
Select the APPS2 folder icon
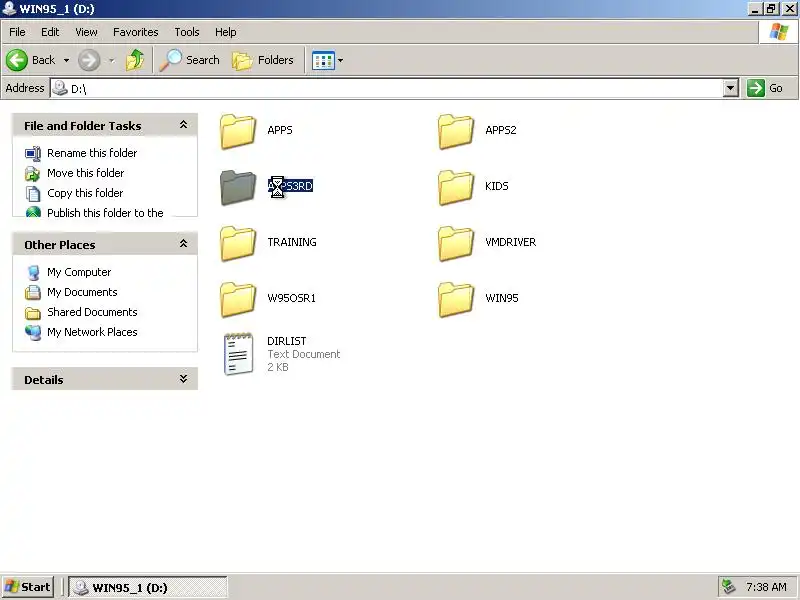point(456,131)
